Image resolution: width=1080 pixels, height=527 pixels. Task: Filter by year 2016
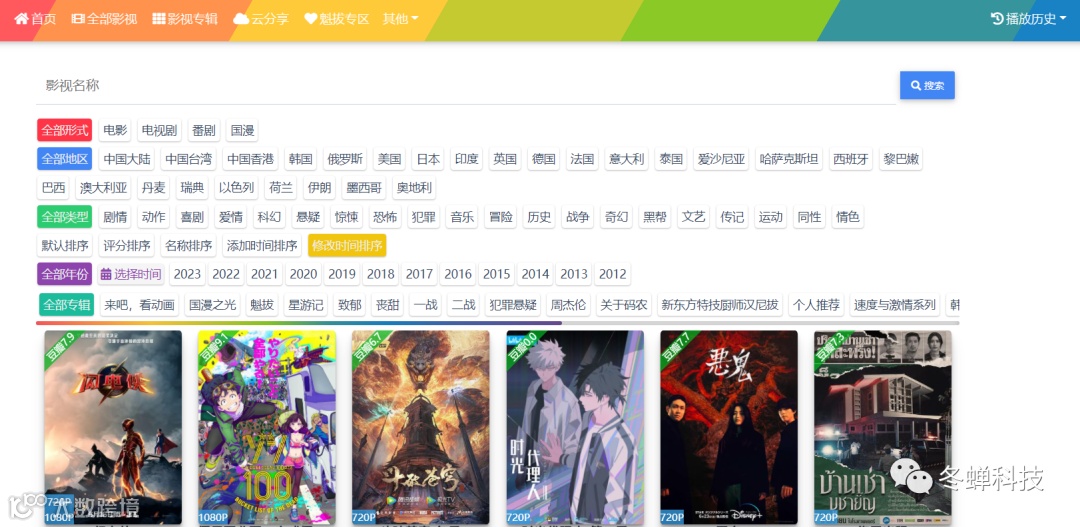458,274
